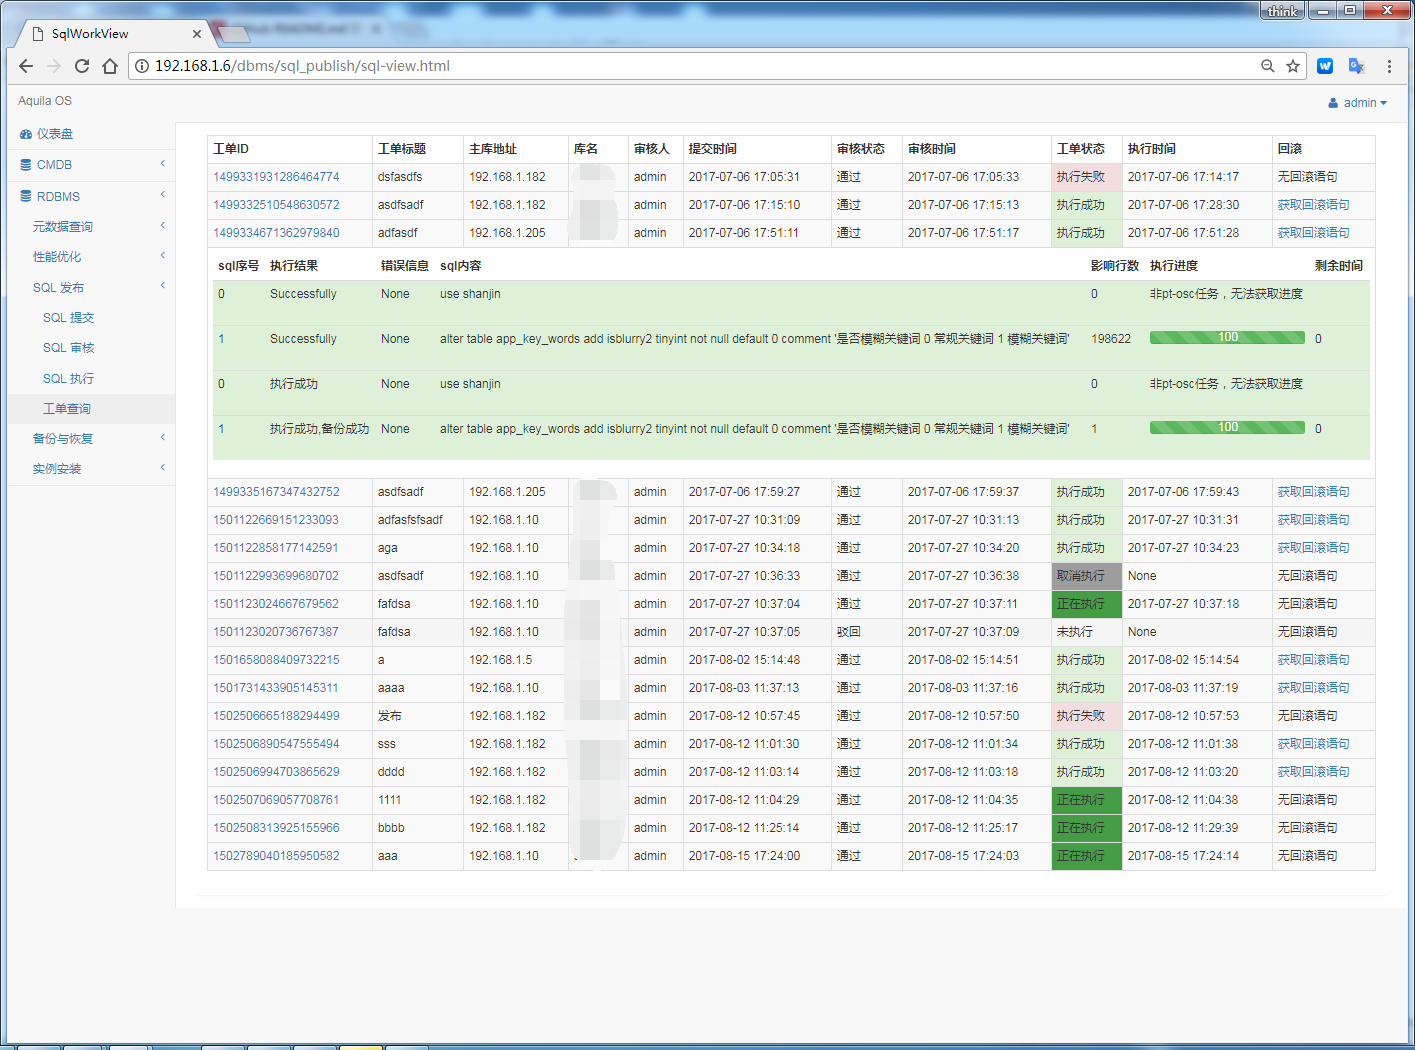Open work order 1499332510548630572

[276, 205]
